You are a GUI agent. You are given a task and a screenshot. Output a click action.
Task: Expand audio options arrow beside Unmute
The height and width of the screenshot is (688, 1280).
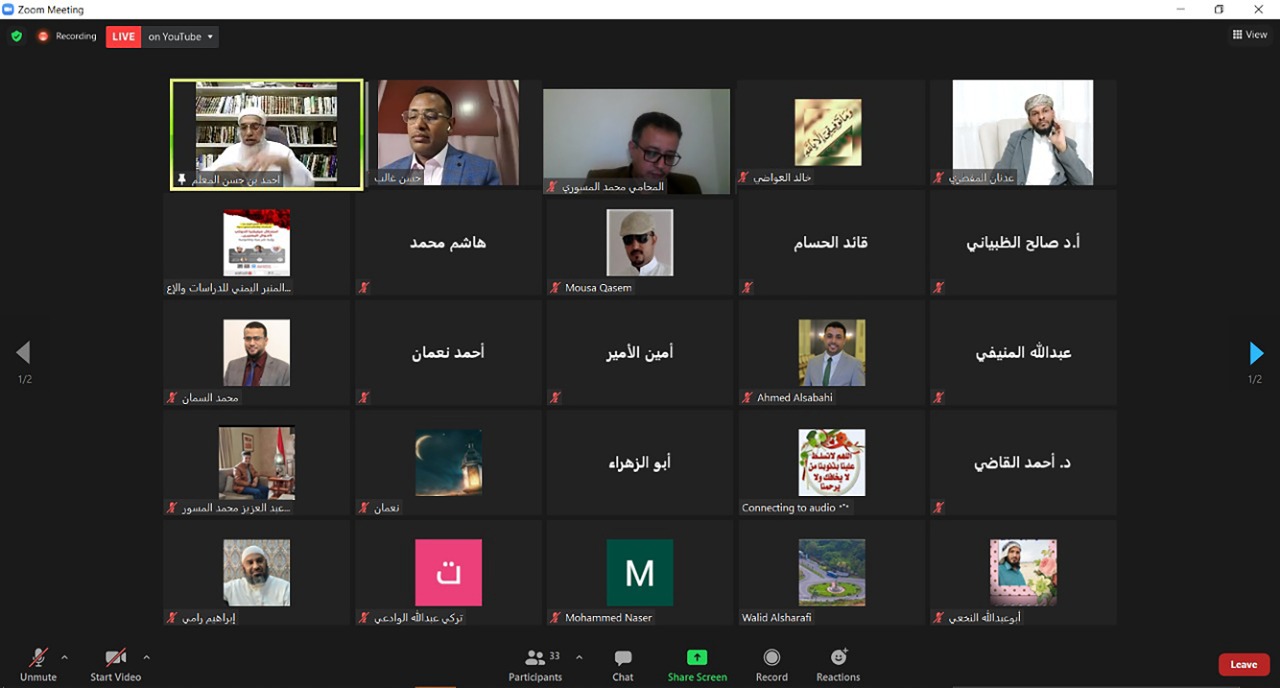coord(65,657)
